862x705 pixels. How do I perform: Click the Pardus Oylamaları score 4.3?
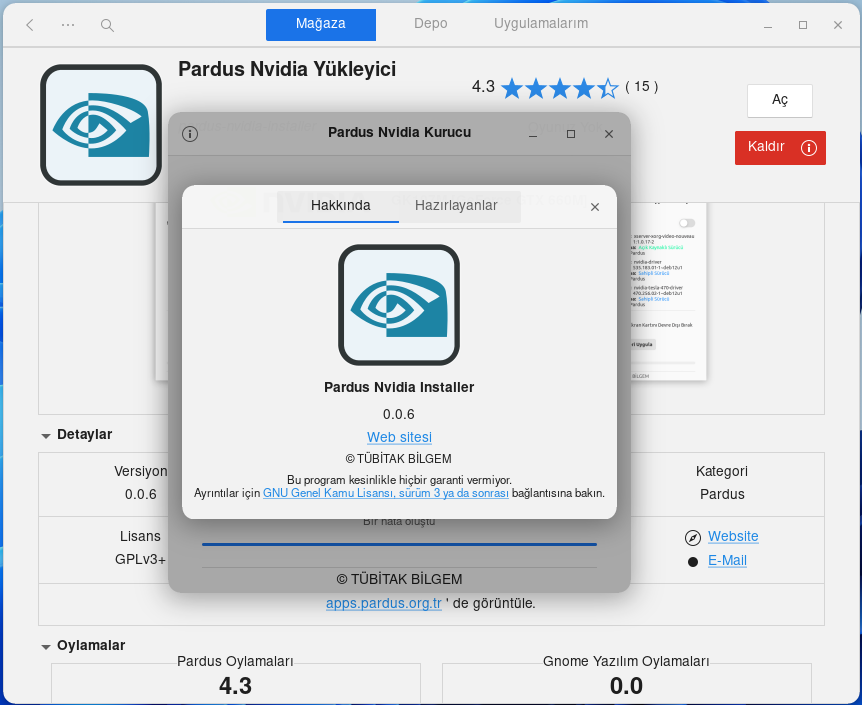click(235, 686)
